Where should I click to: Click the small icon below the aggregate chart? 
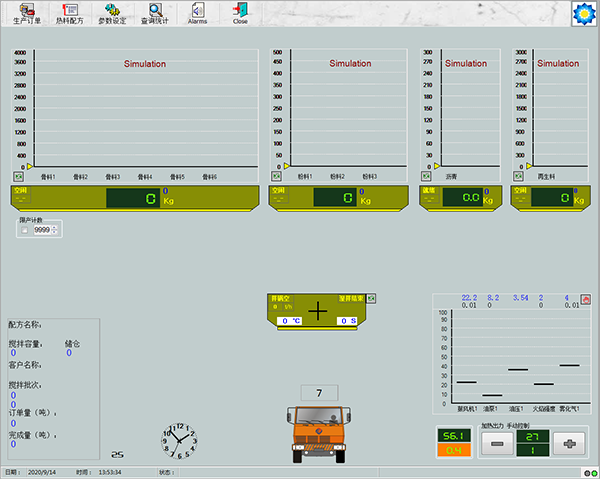click(x=17, y=178)
